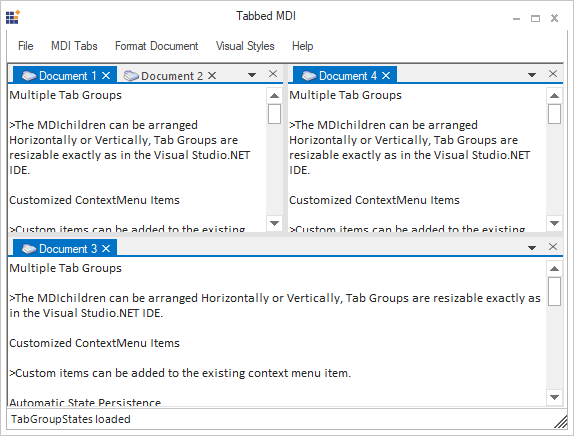Close the Document 3 tab group using the gray X
This screenshot has width=574, height=436.
(x=553, y=247)
